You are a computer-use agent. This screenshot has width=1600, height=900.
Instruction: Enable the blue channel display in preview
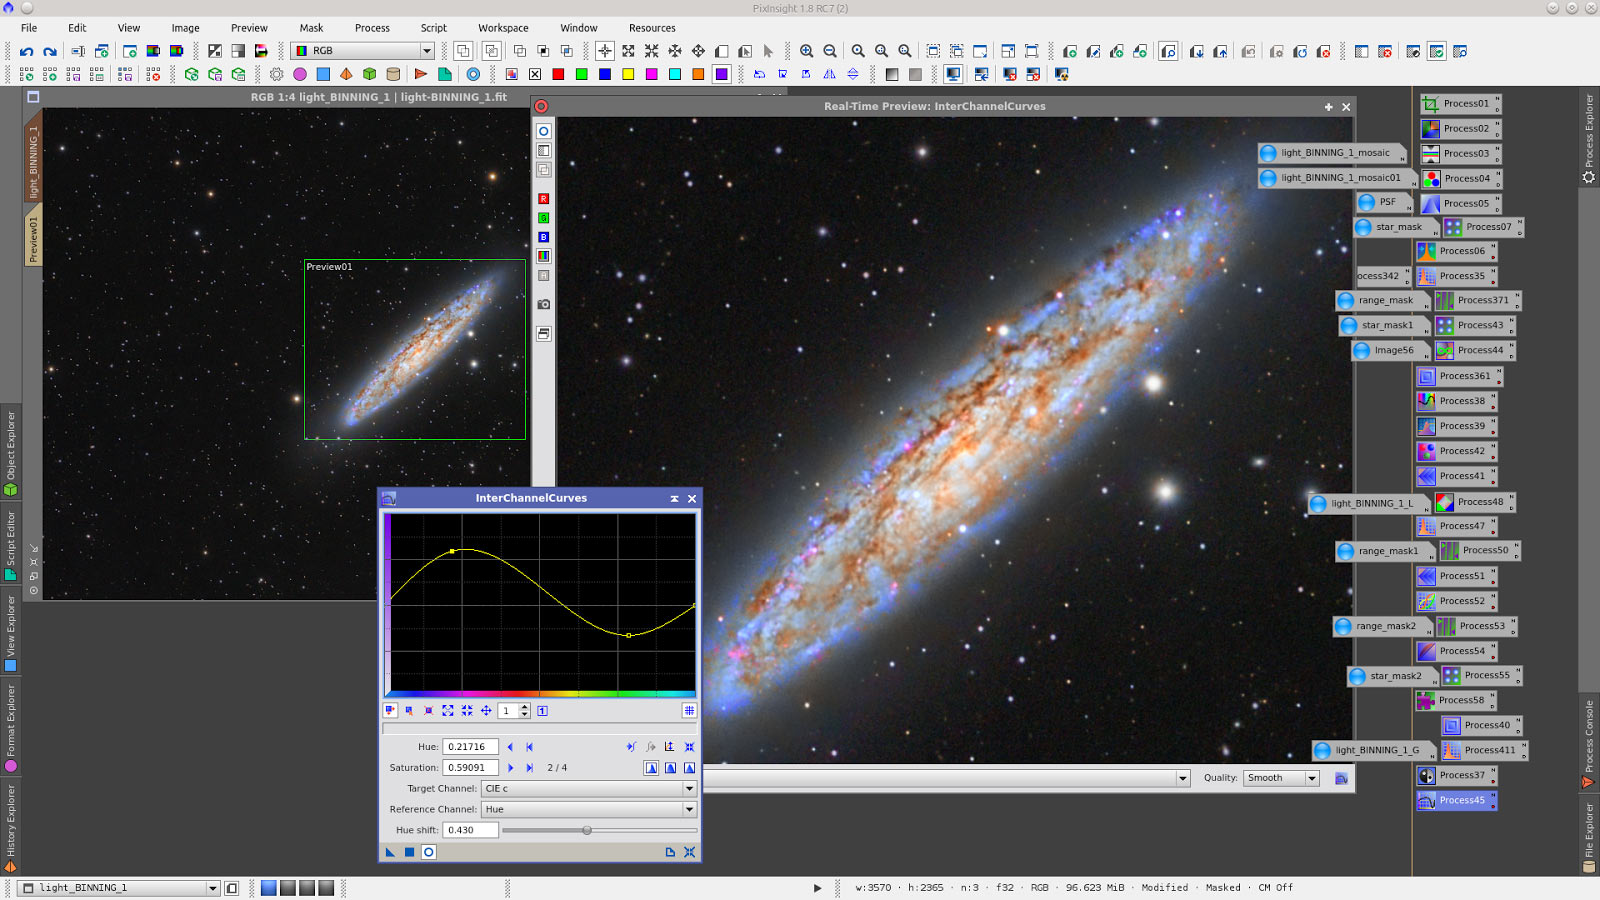(543, 237)
